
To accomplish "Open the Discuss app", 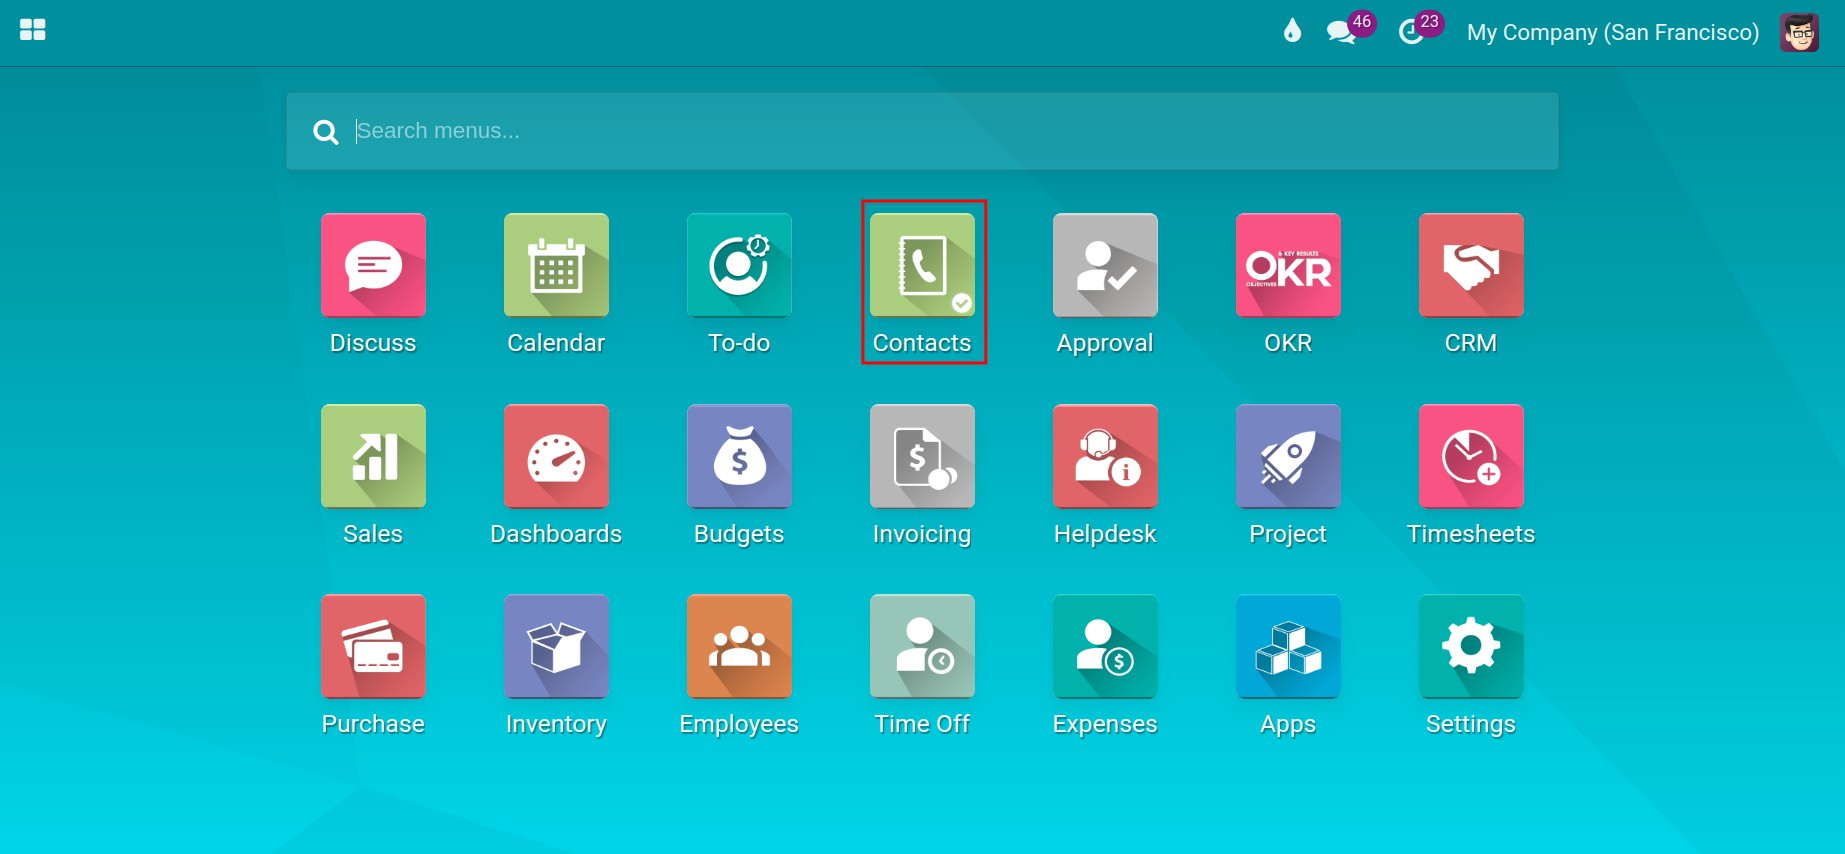I will pyautogui.click(x=373, y=265).
